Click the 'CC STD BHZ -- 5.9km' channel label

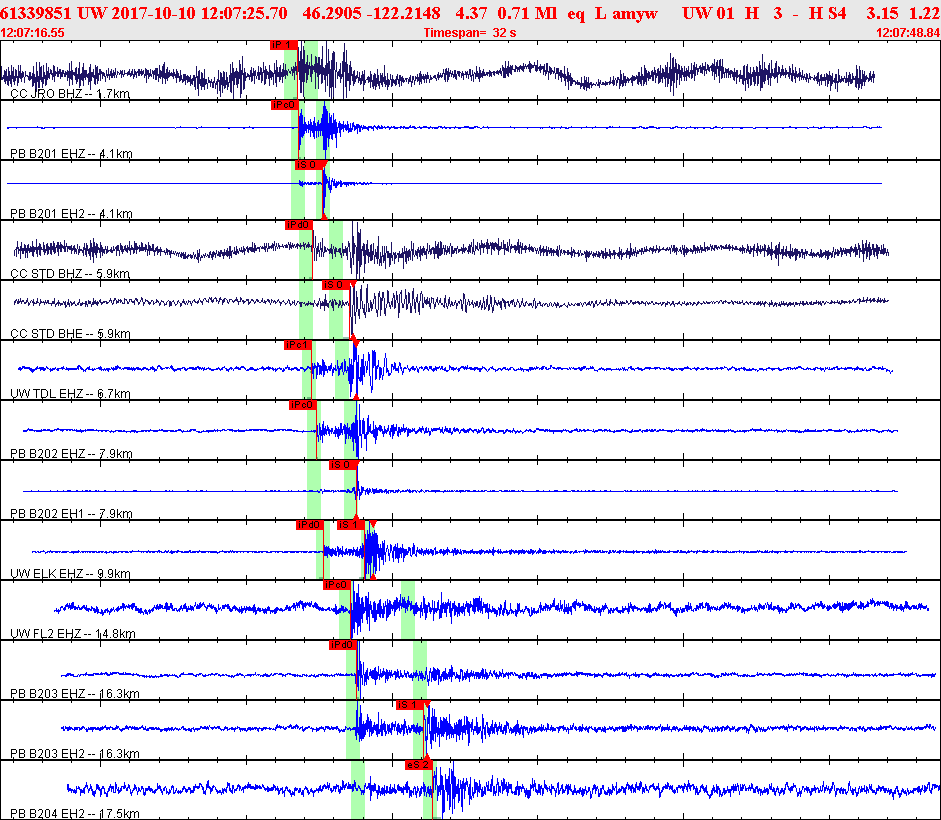(x=70, y=274)
